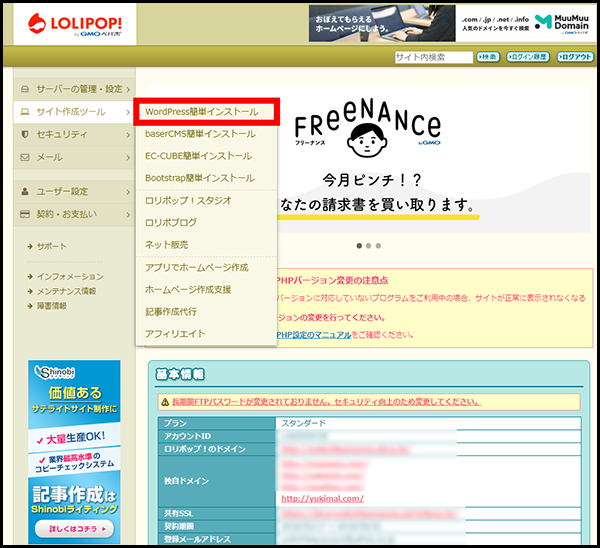Click the monitor icon beside サイト作成ツール
Viewport: 600px width, 548px height.
pyautogui.click(x=24, y=111)
